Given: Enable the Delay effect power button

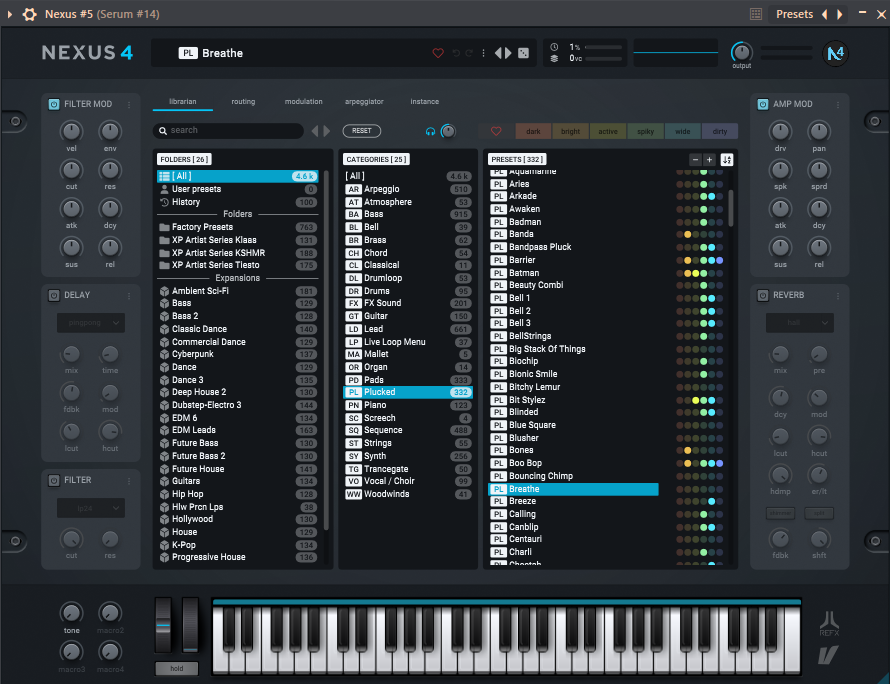Looking at the screenshot, I should 54,295.
